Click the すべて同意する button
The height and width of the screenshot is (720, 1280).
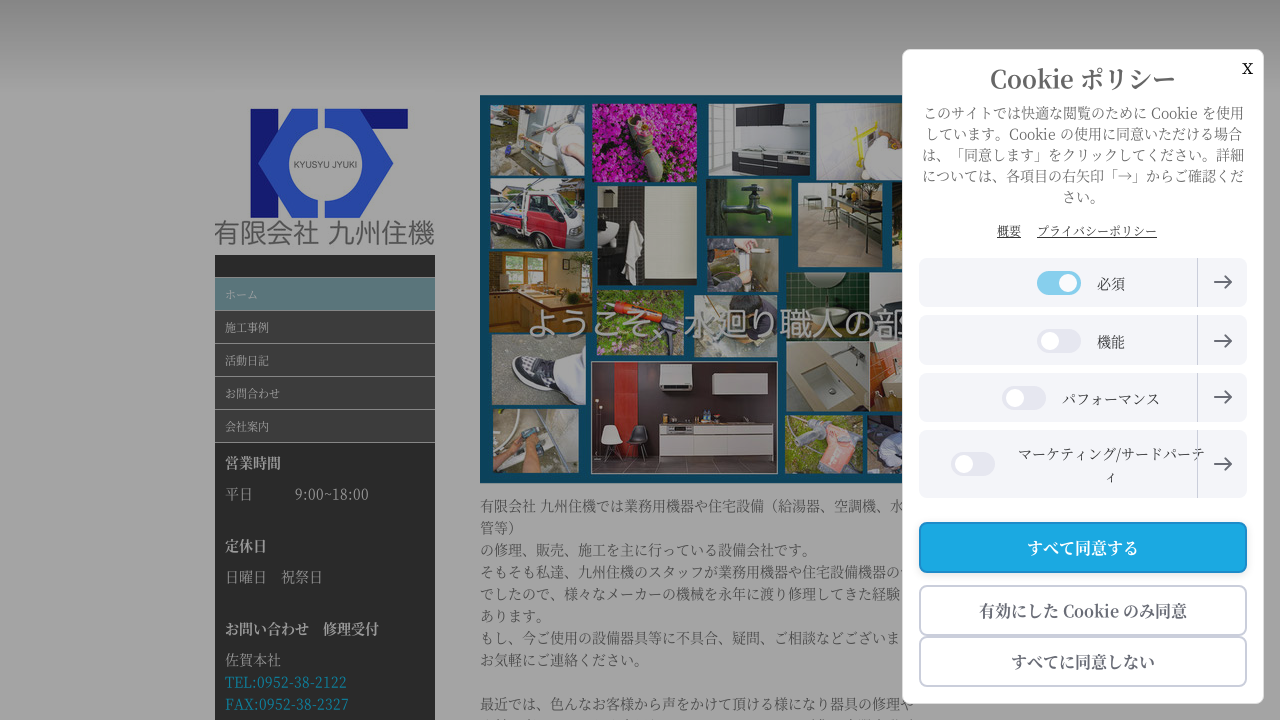pos(1082,548)
